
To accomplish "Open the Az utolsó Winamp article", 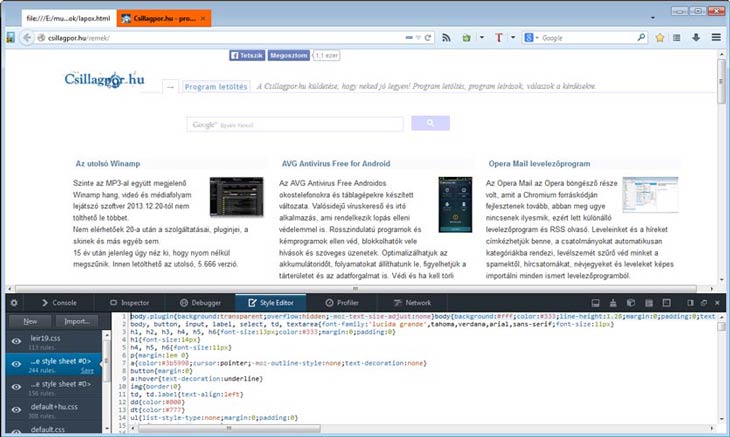I will 108,163.
